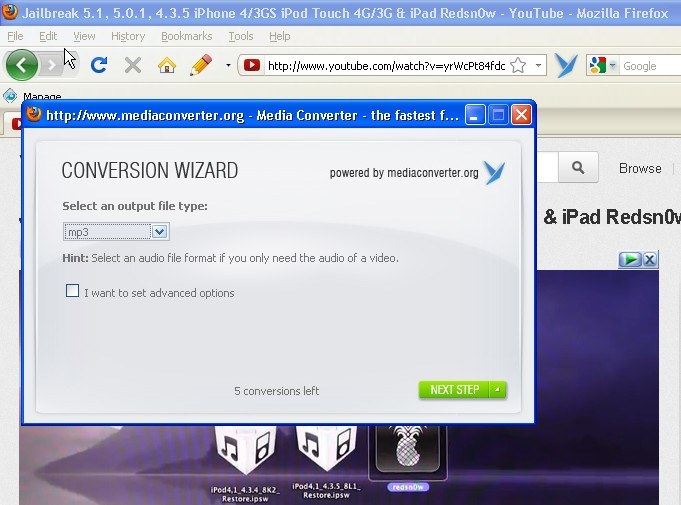Close the ad with the blue X icon

650,260
